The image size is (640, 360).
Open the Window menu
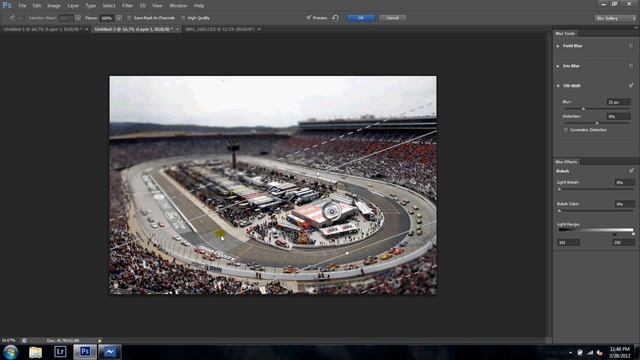tap(178, 6)
